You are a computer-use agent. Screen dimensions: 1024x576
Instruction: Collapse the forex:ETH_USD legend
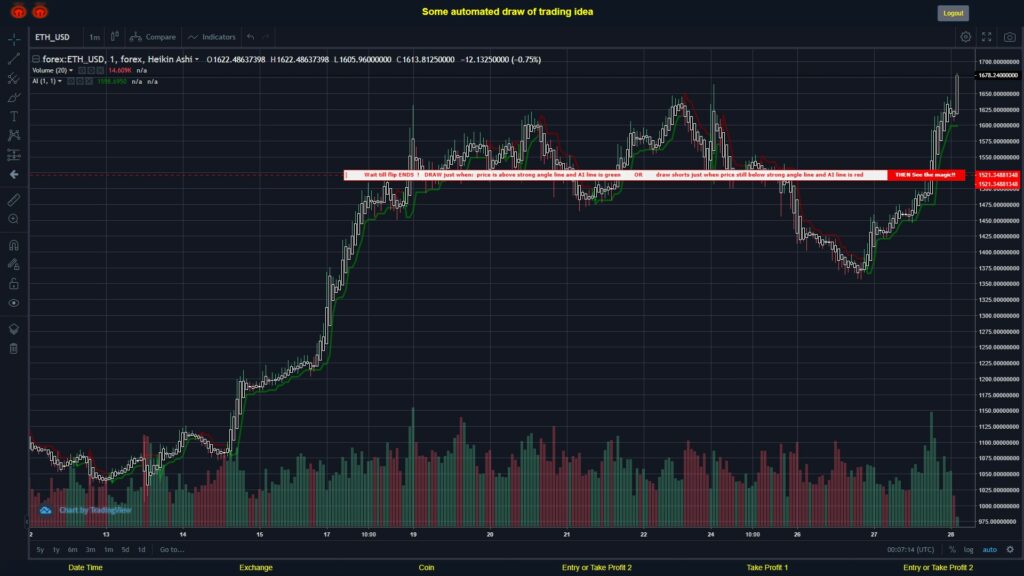pos(36,59)
